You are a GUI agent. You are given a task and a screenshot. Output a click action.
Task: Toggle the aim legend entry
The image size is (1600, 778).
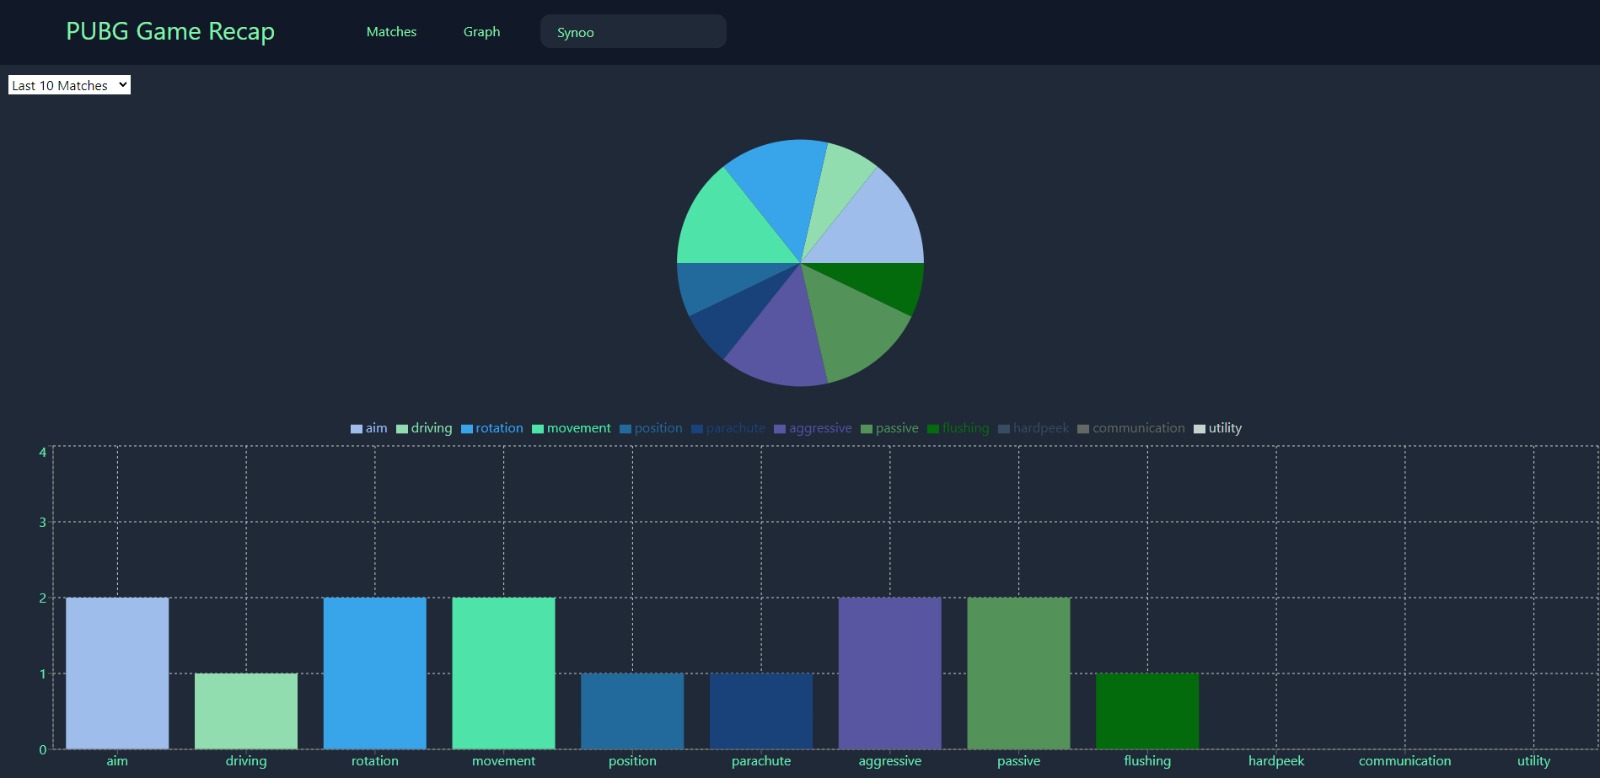point(369,428)
